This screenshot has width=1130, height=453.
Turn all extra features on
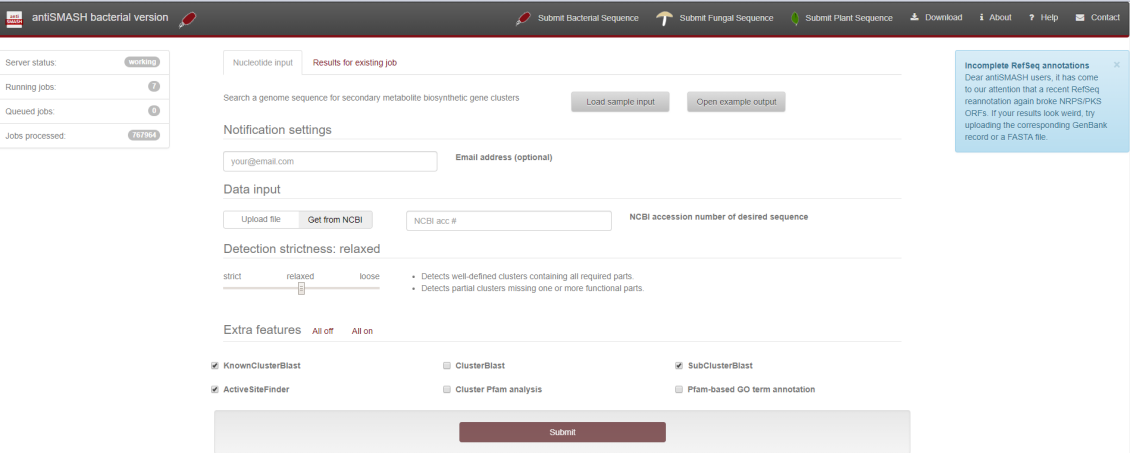(x=362, y=331)
